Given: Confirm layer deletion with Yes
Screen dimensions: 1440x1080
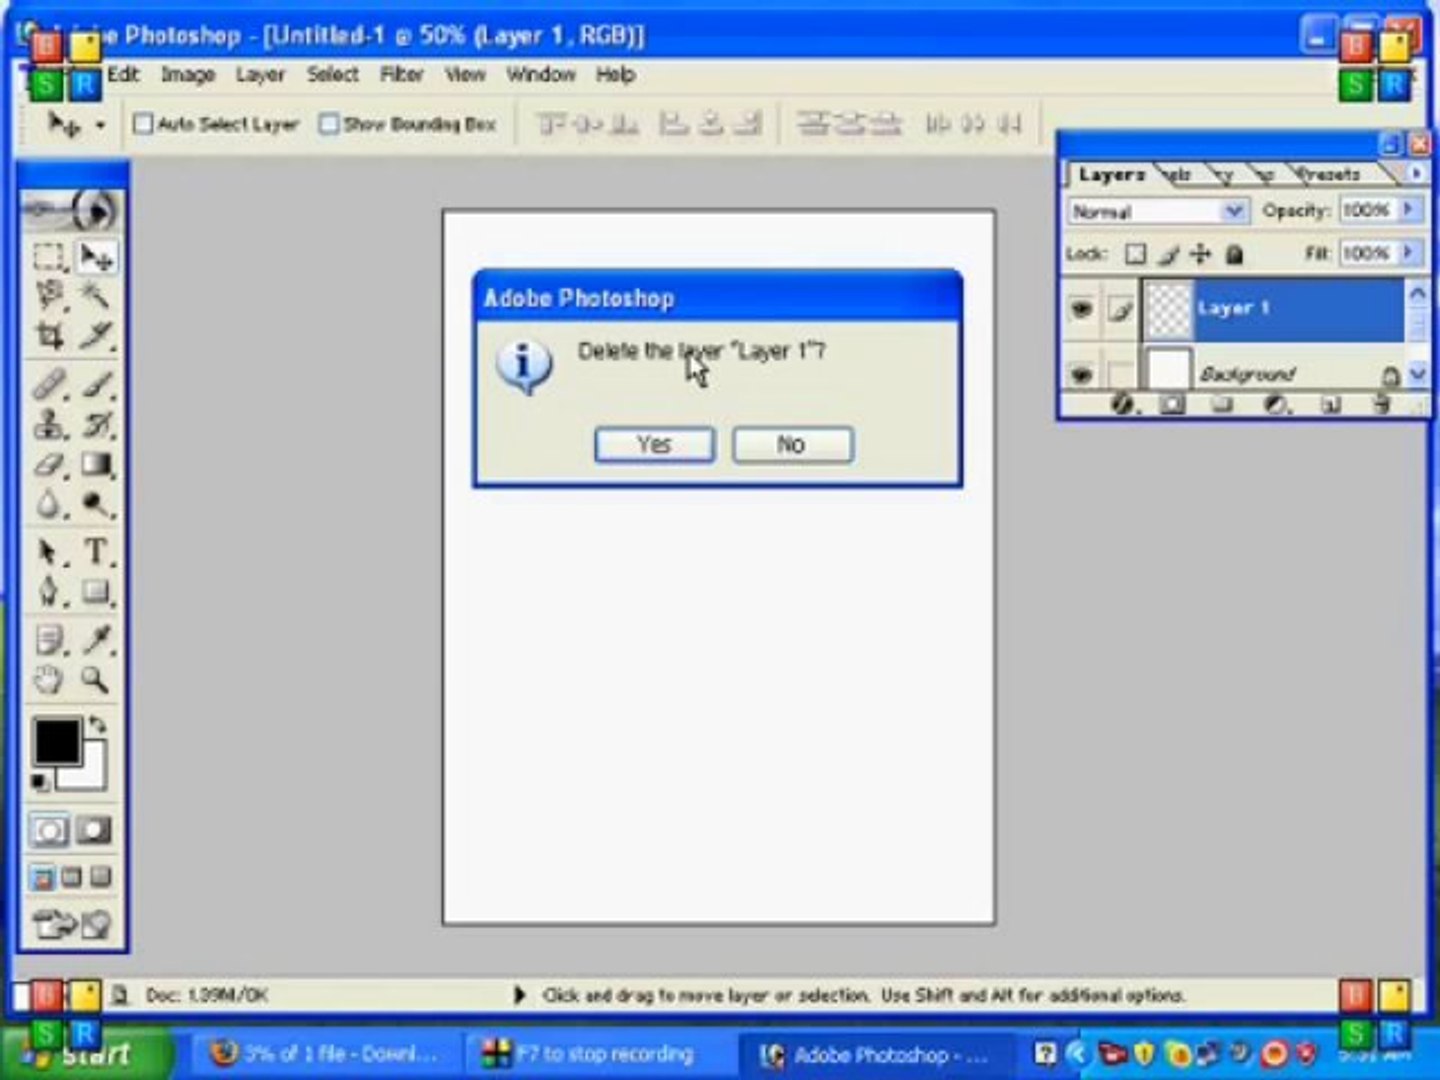Looking at the screenshot, I should [655, 444].
